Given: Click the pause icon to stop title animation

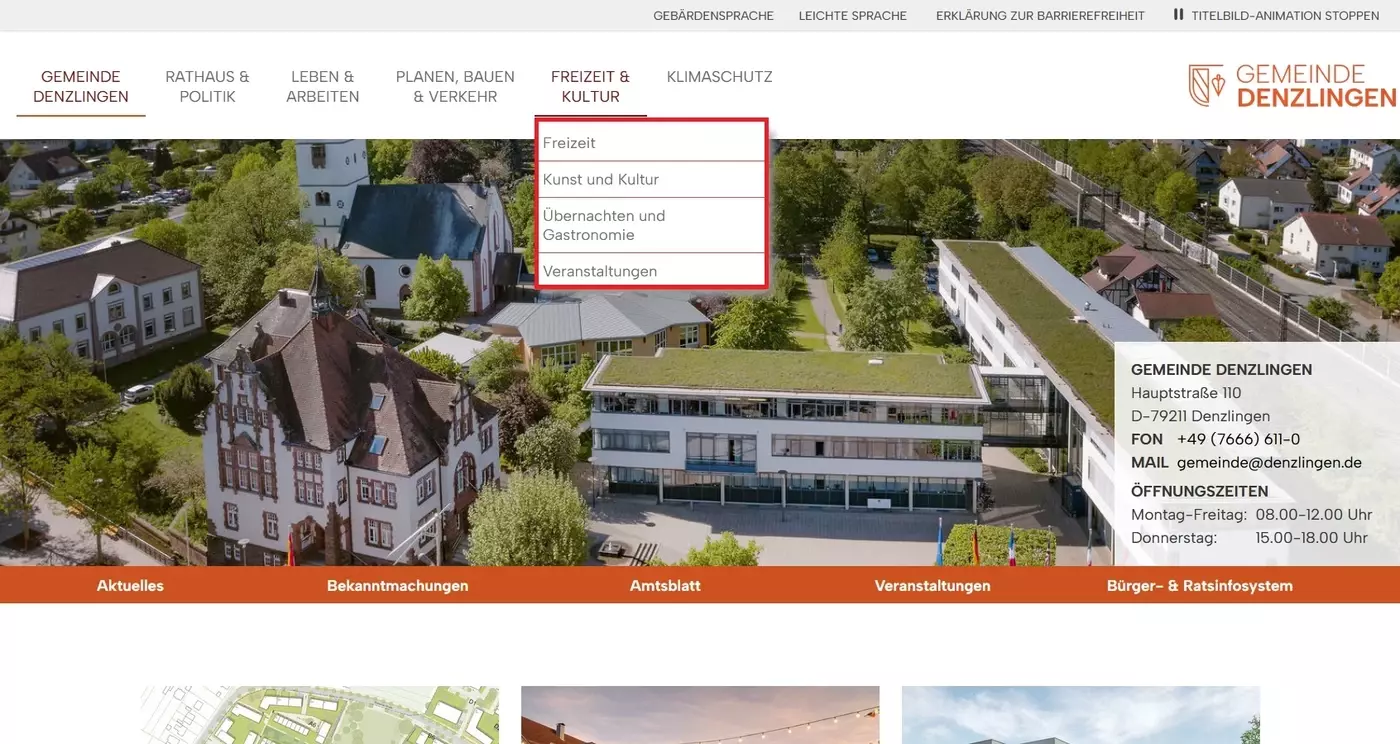Looking at the screenshot, I should tap(1180, 15).
